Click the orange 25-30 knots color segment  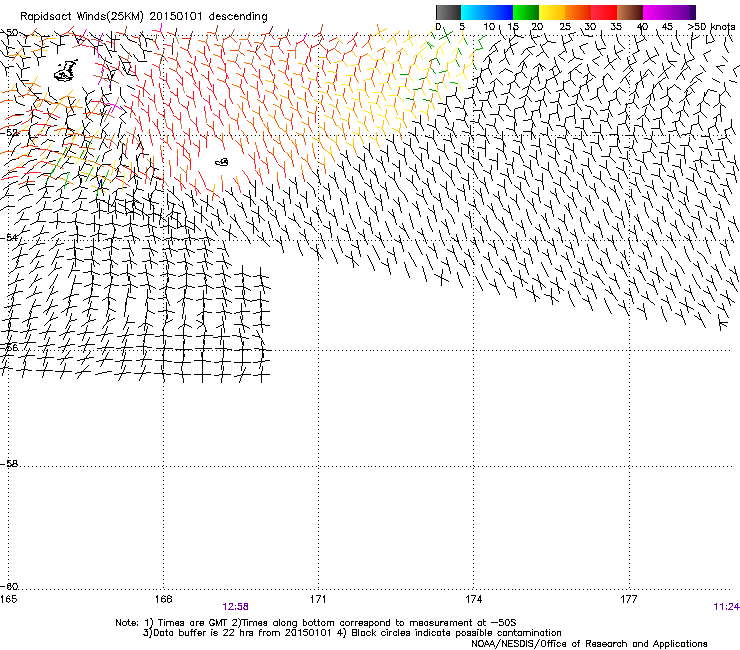pos(578,12)
